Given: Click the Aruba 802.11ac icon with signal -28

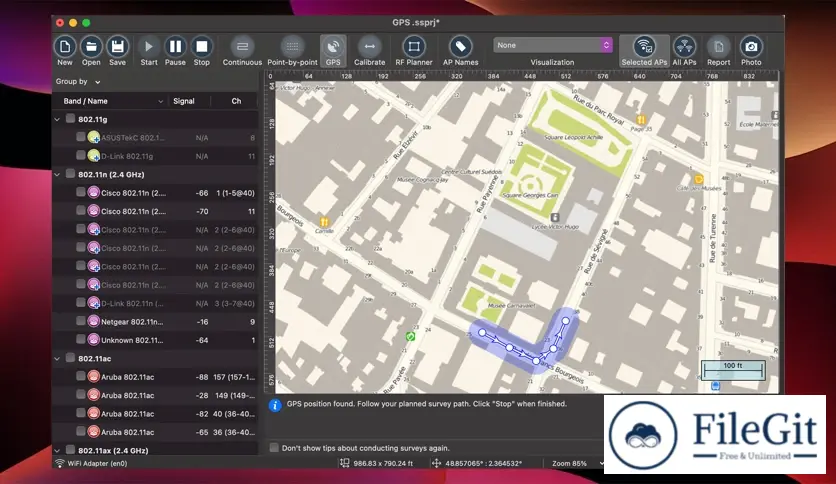Looking at the screenshot, I should coord(93,395).
